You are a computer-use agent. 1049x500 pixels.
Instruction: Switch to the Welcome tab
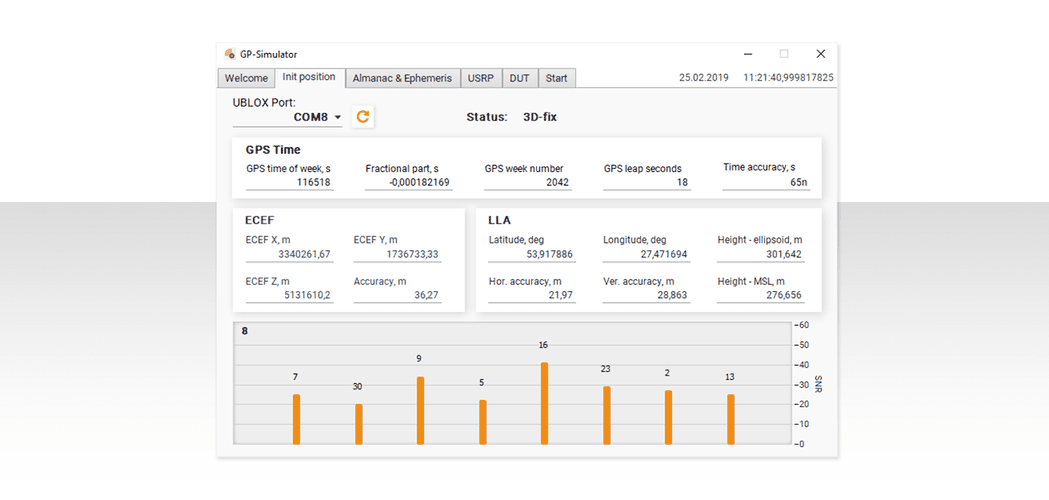(x=246, y=78)
